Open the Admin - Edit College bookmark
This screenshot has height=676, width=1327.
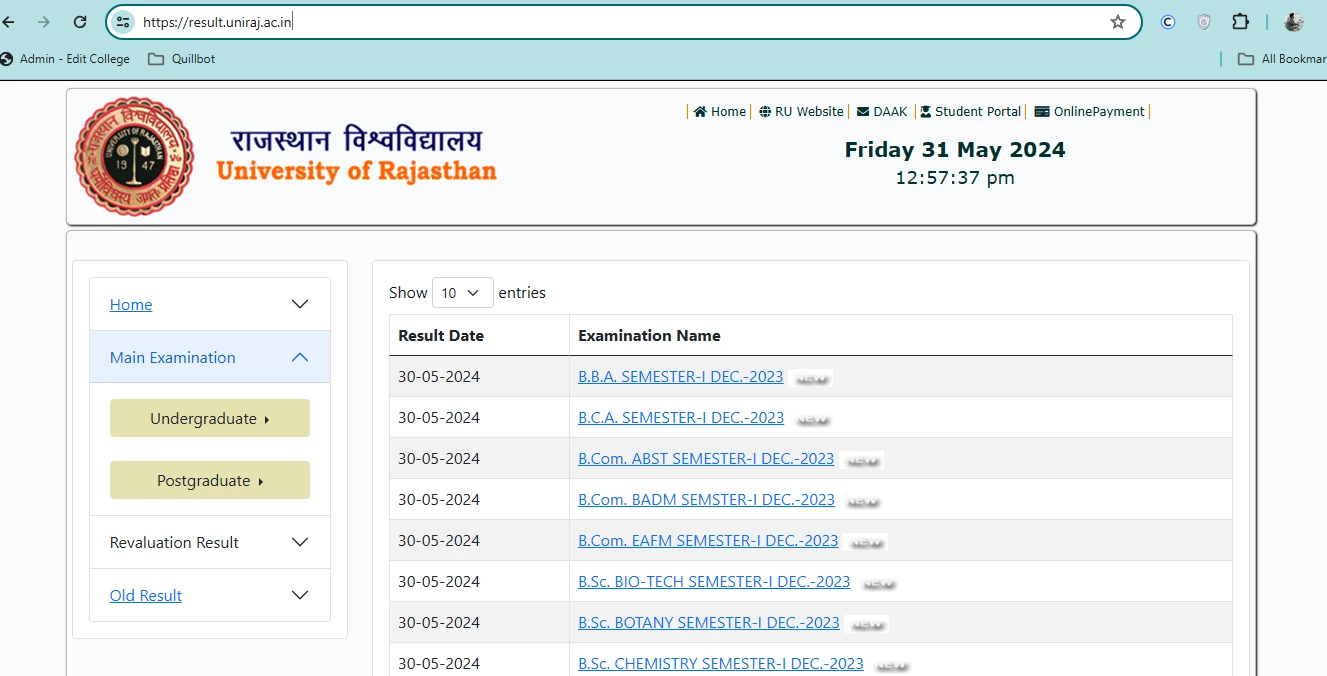pyautogui.click(x=66, y=59)
